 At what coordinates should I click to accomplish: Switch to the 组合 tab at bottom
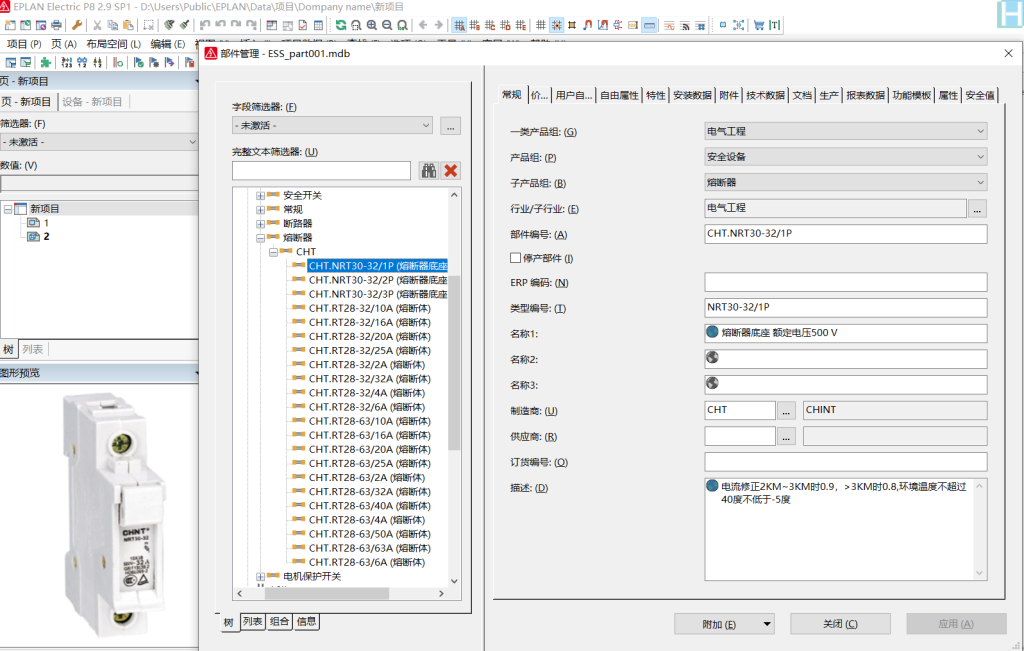pyautogui.click(x=280, y=622)
